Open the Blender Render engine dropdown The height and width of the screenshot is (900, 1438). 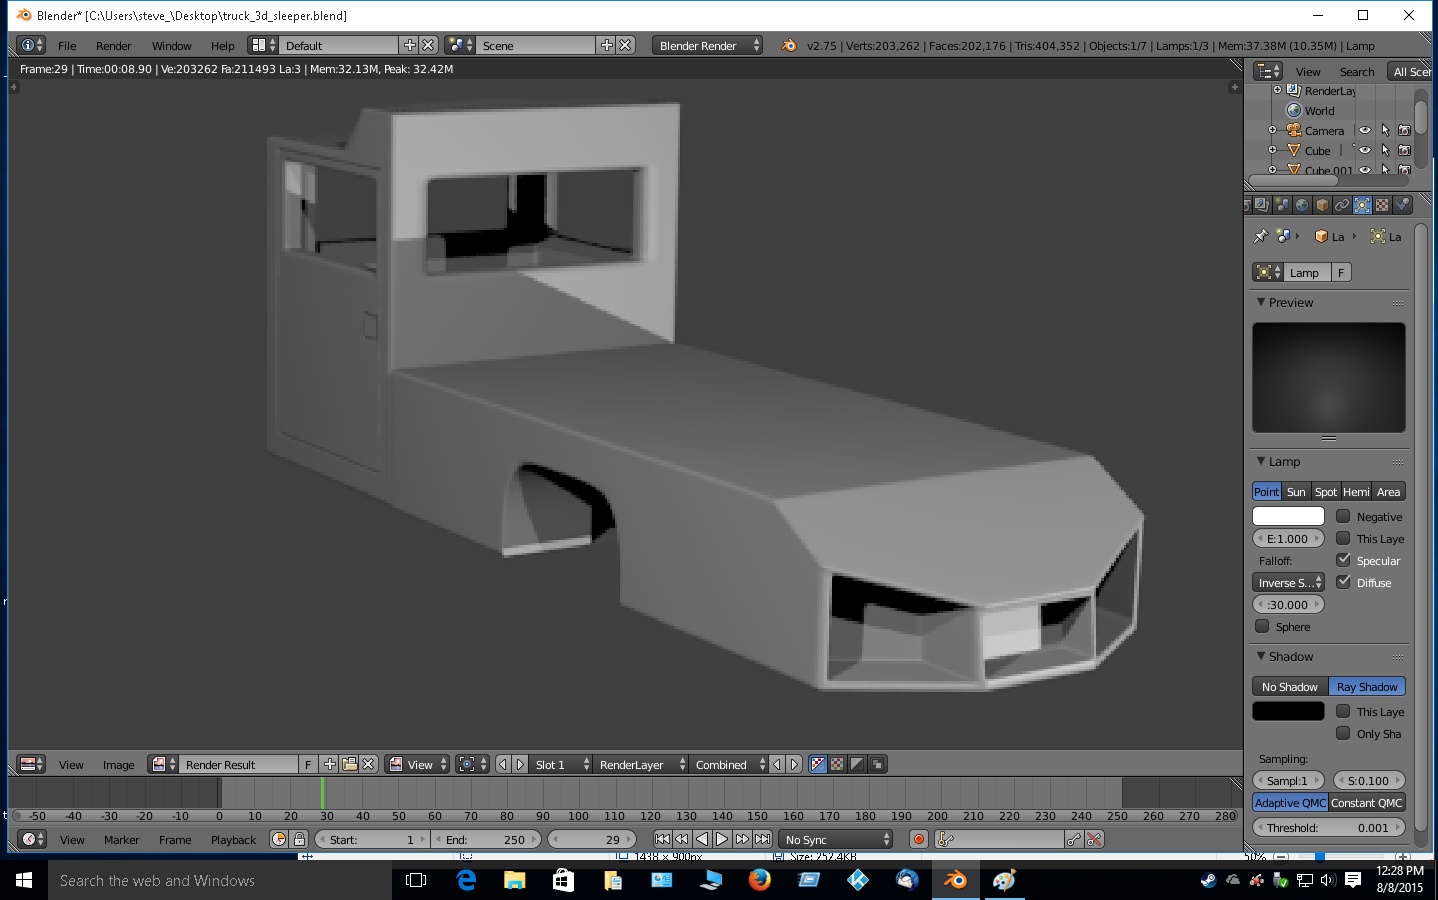click(708, 46)
